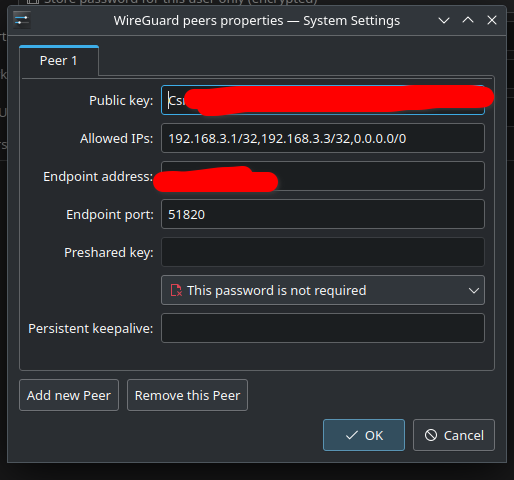Click the Endpoint port label
This screenshot has height=480, width=514.
coord(110,214)
